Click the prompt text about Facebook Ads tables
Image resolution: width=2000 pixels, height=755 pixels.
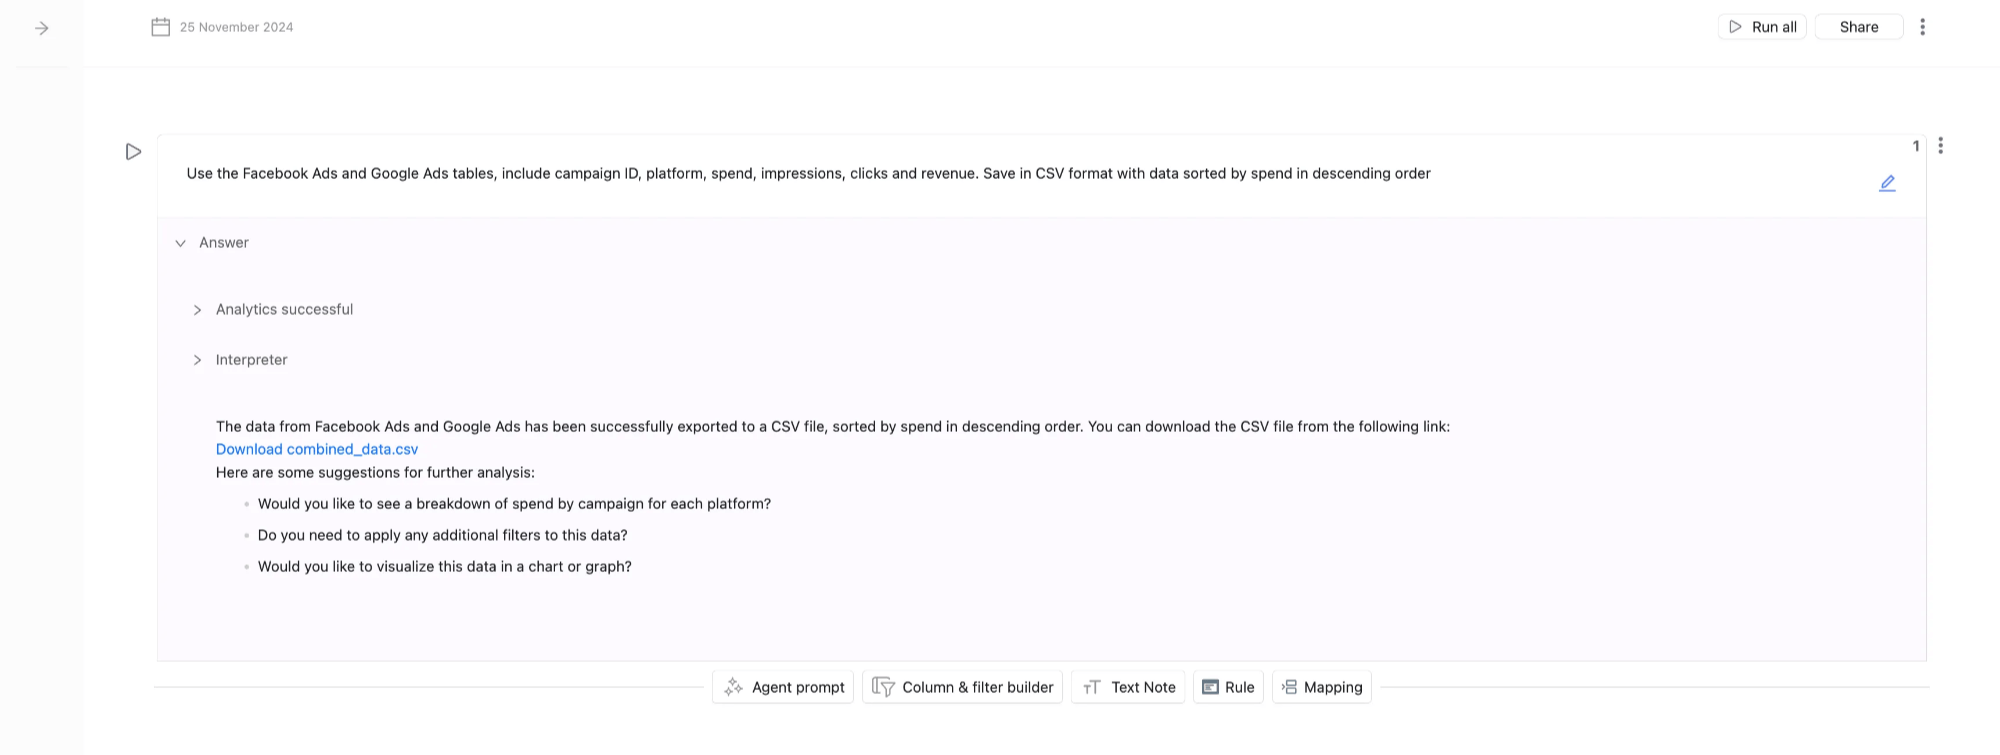(x=808, y=174)
